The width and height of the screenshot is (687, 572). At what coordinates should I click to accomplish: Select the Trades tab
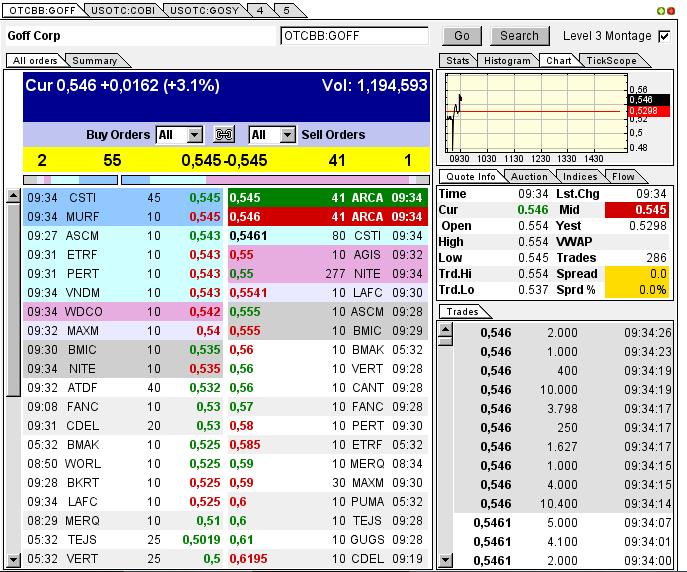tap(463, 312)
